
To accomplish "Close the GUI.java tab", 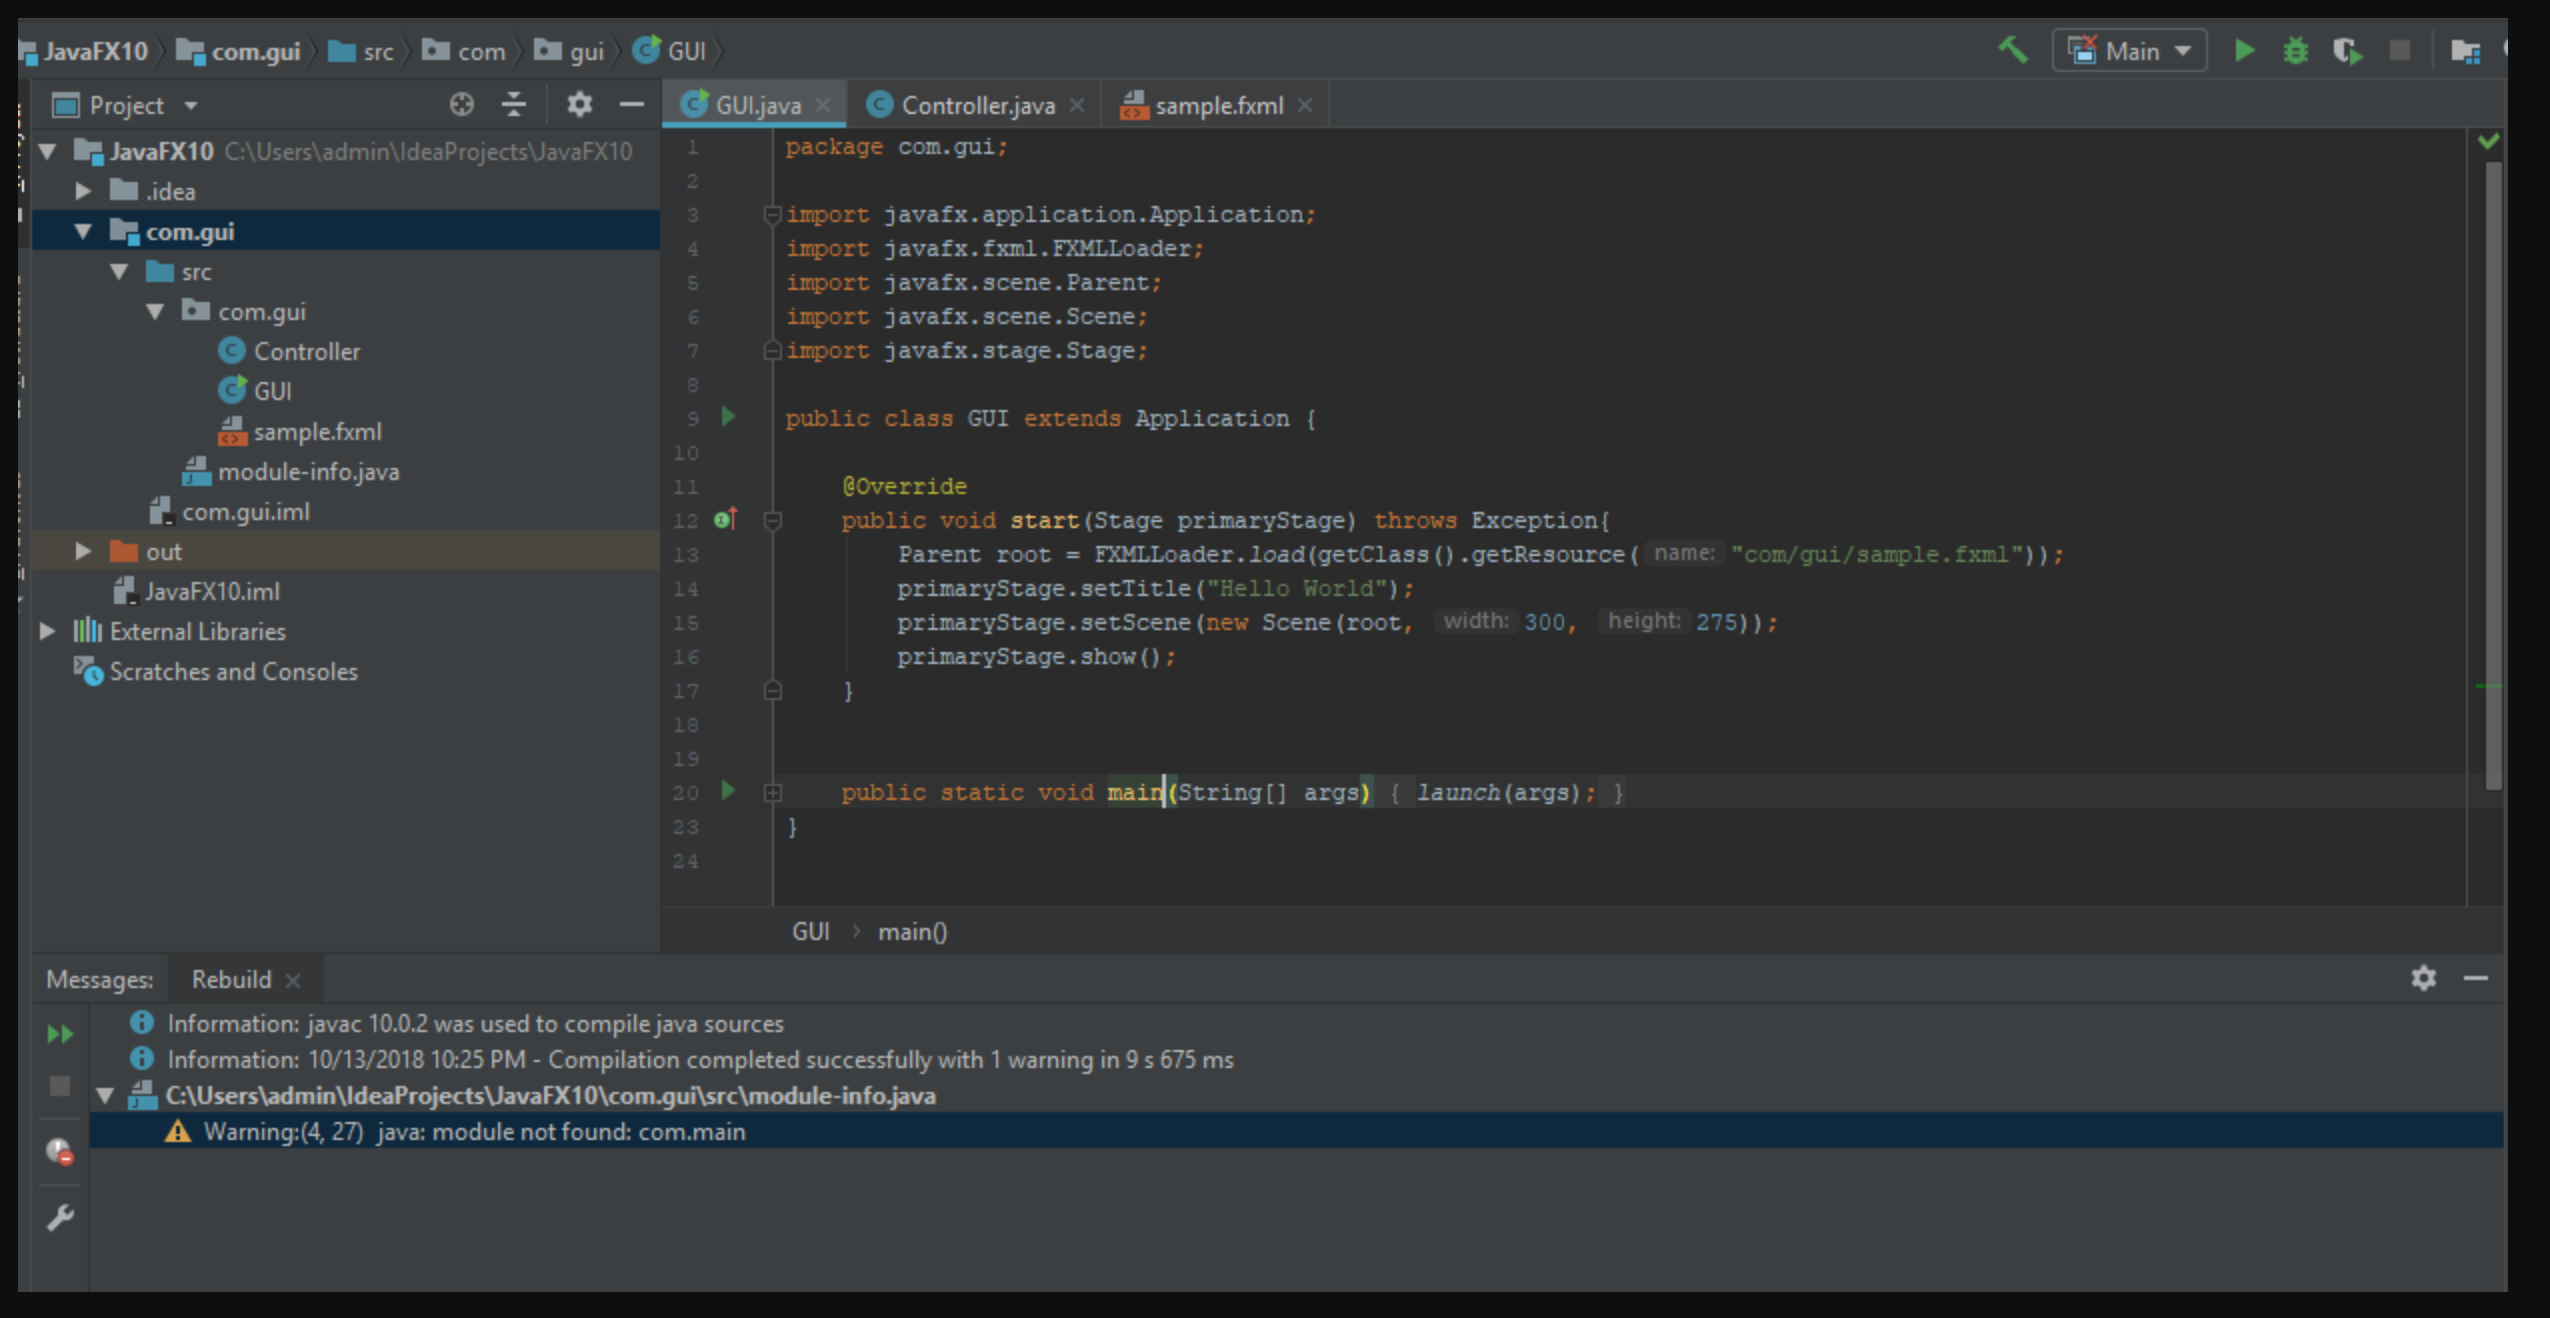I will click(x=823, y=105).
